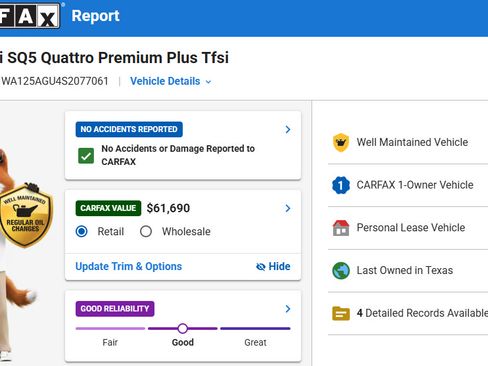This screenshot has width=488, height=366.
Task: Click No Accidents or Damage Reported text
Action: (178, 155)
